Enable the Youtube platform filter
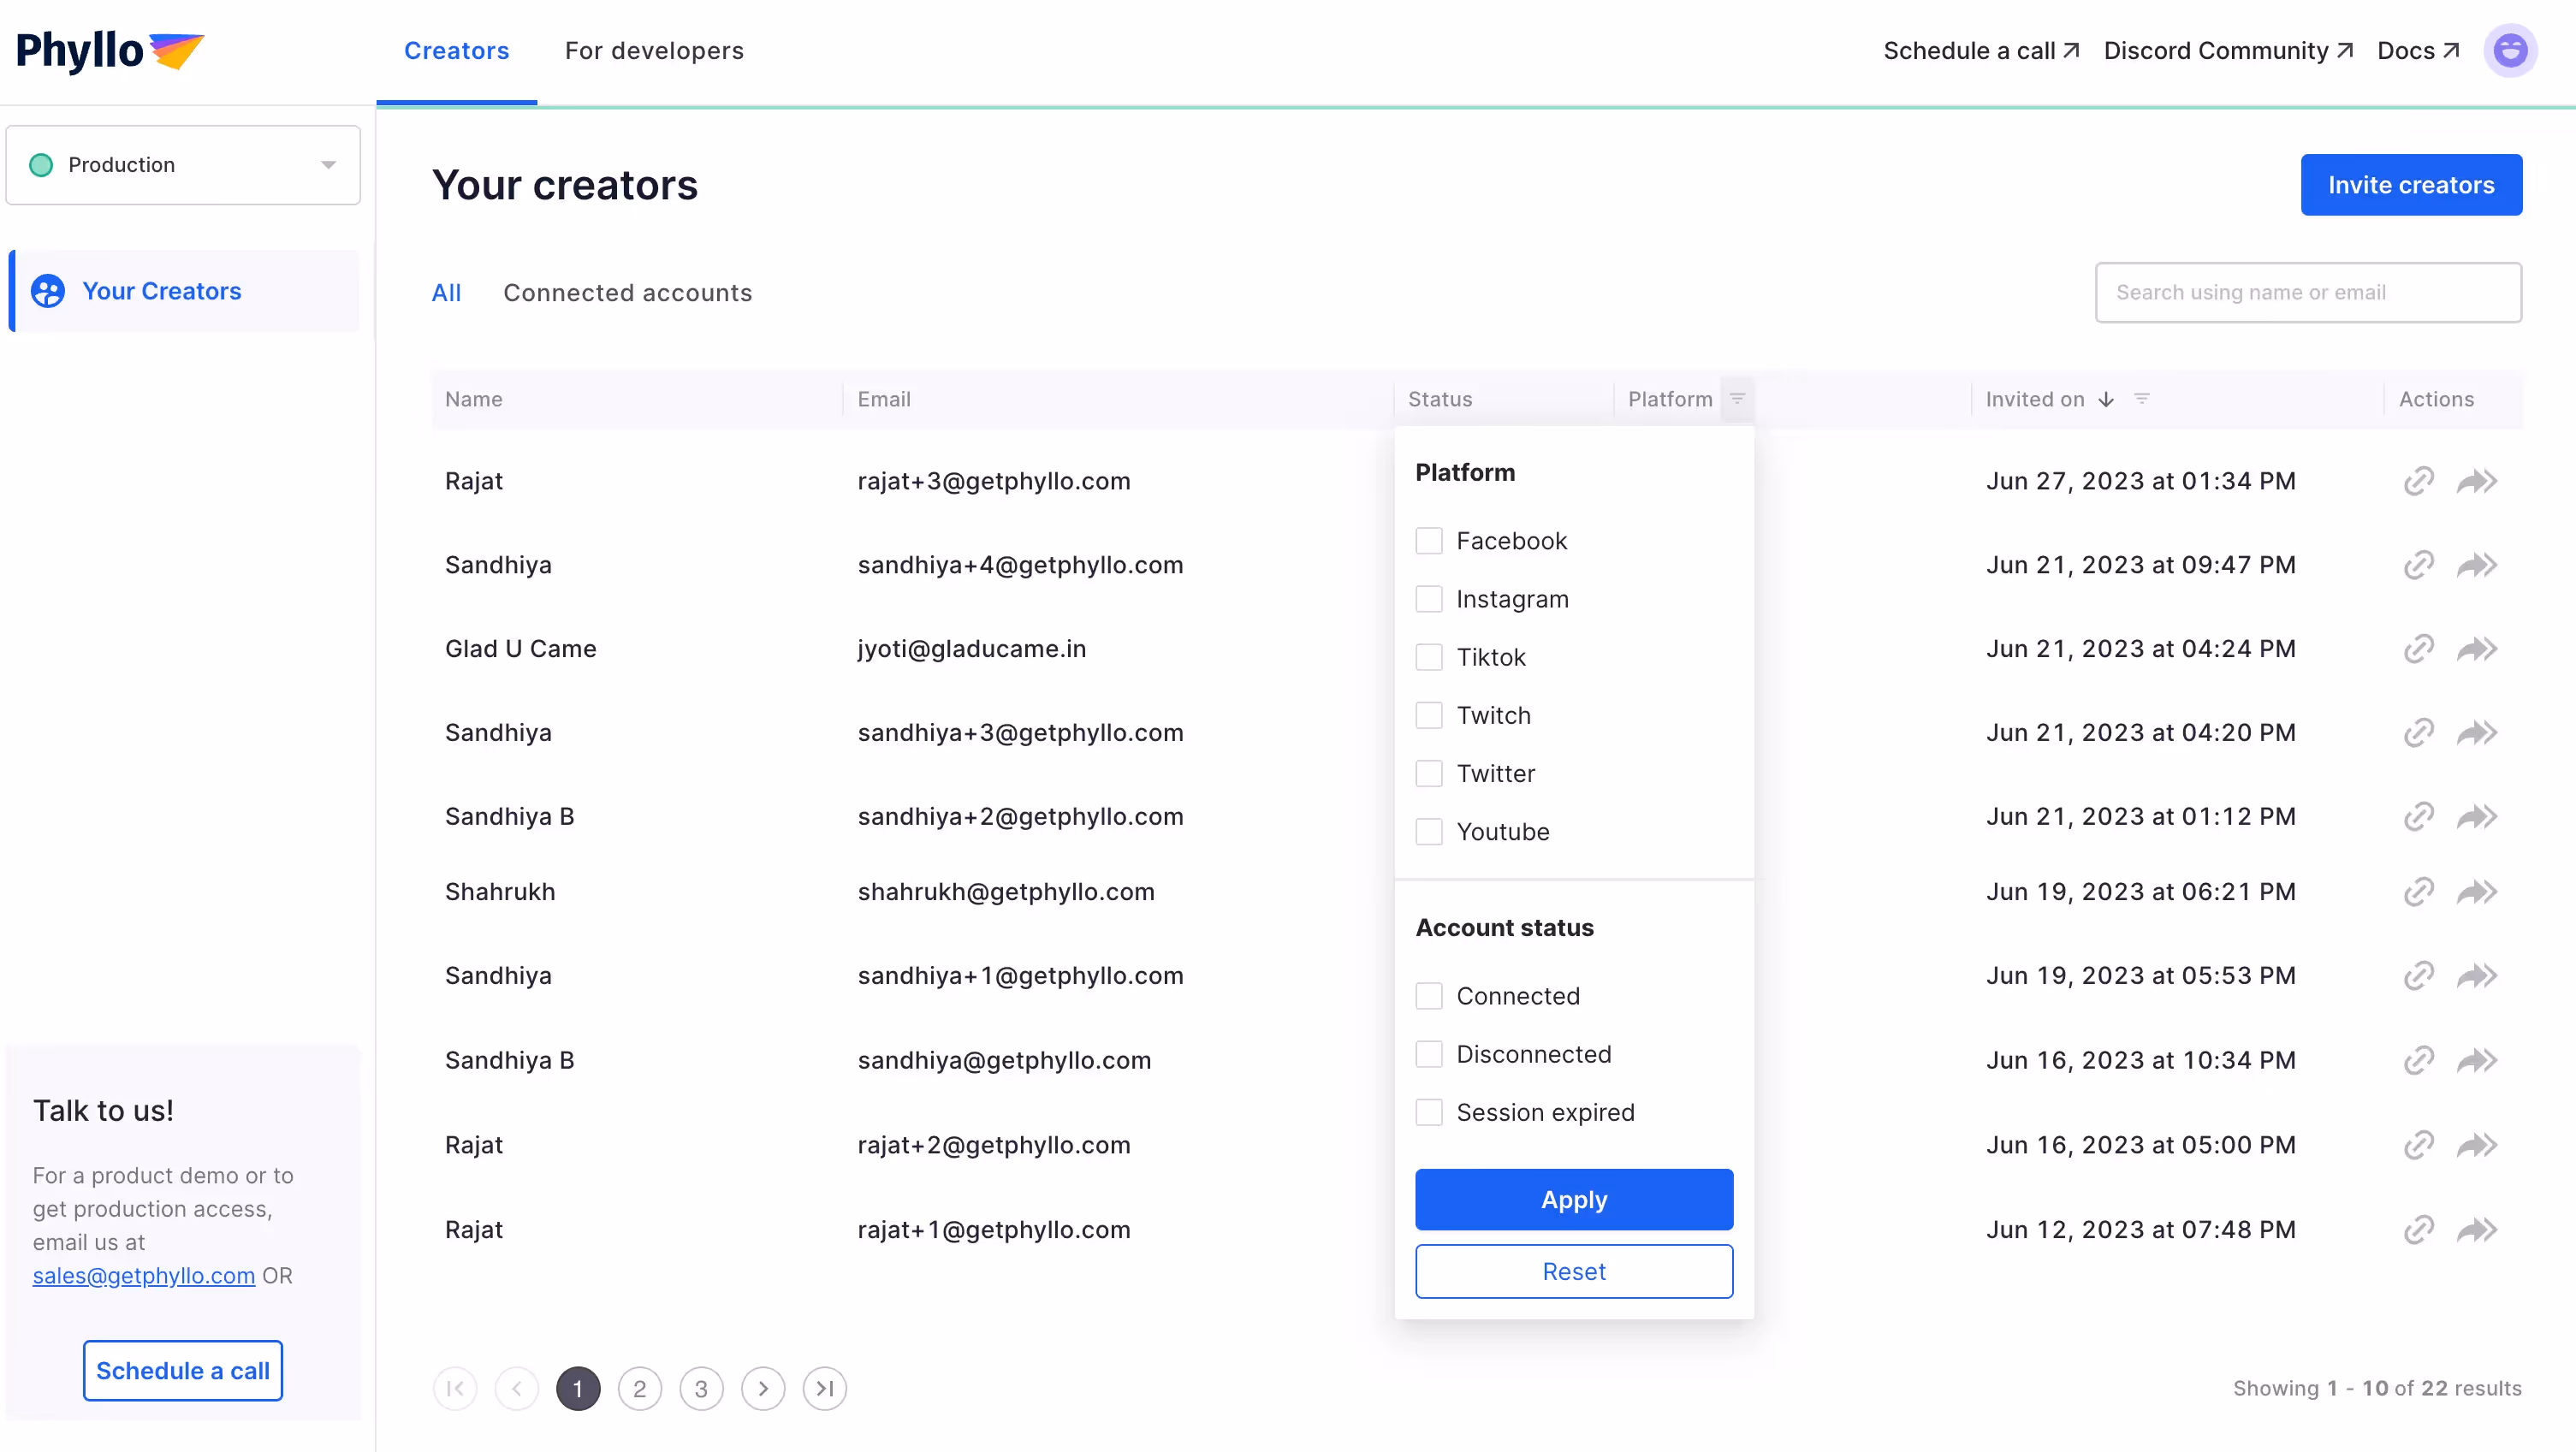This screenshot has width=2576, height=1452. pos(1429,832)
